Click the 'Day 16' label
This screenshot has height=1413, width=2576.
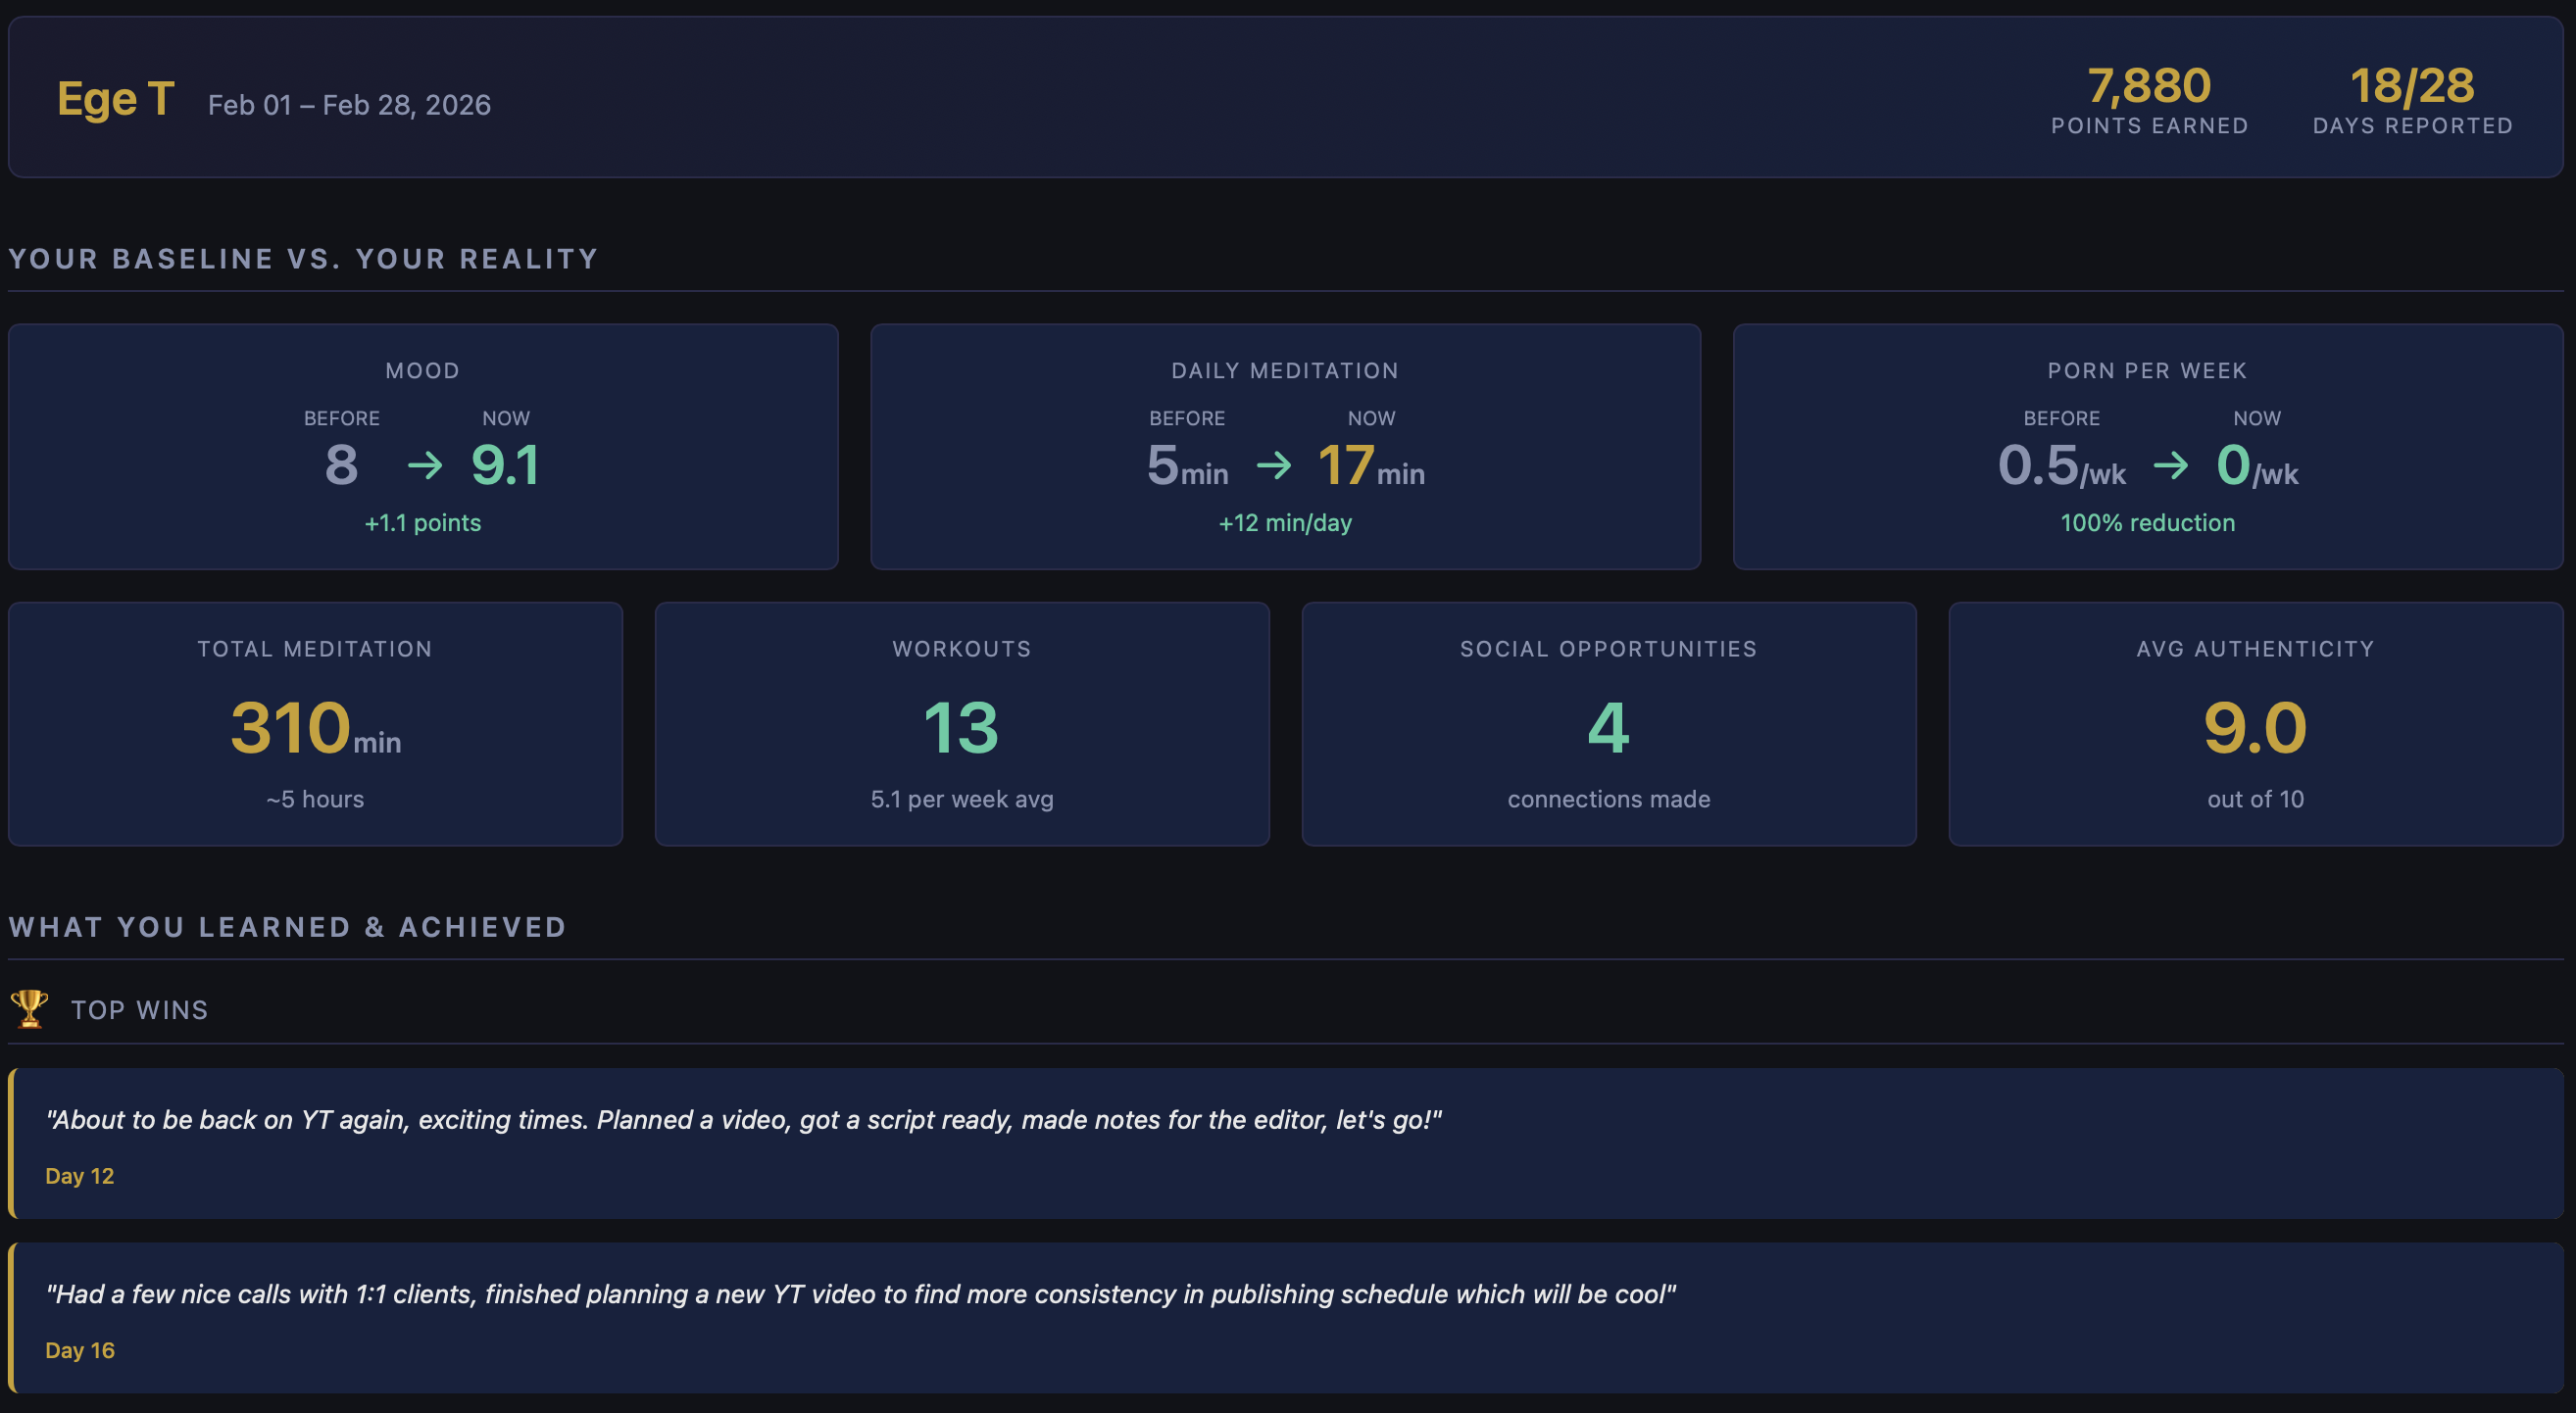tap(80, 1350)
